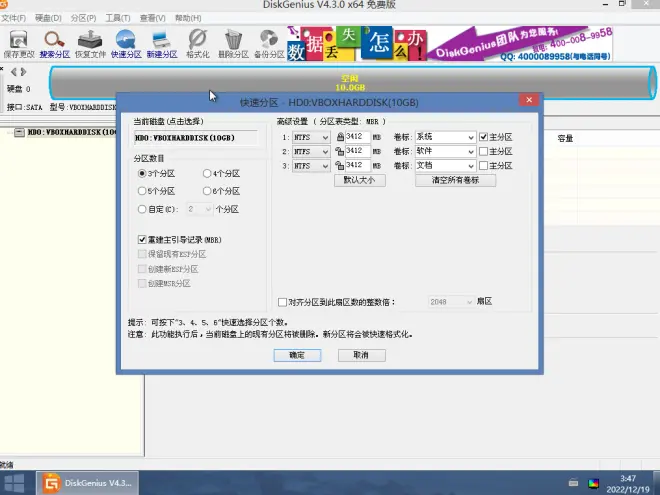Open the Search Partition (搜索分区) tool
This screenshot has height=495, width=660.
(x=54, y=44)
